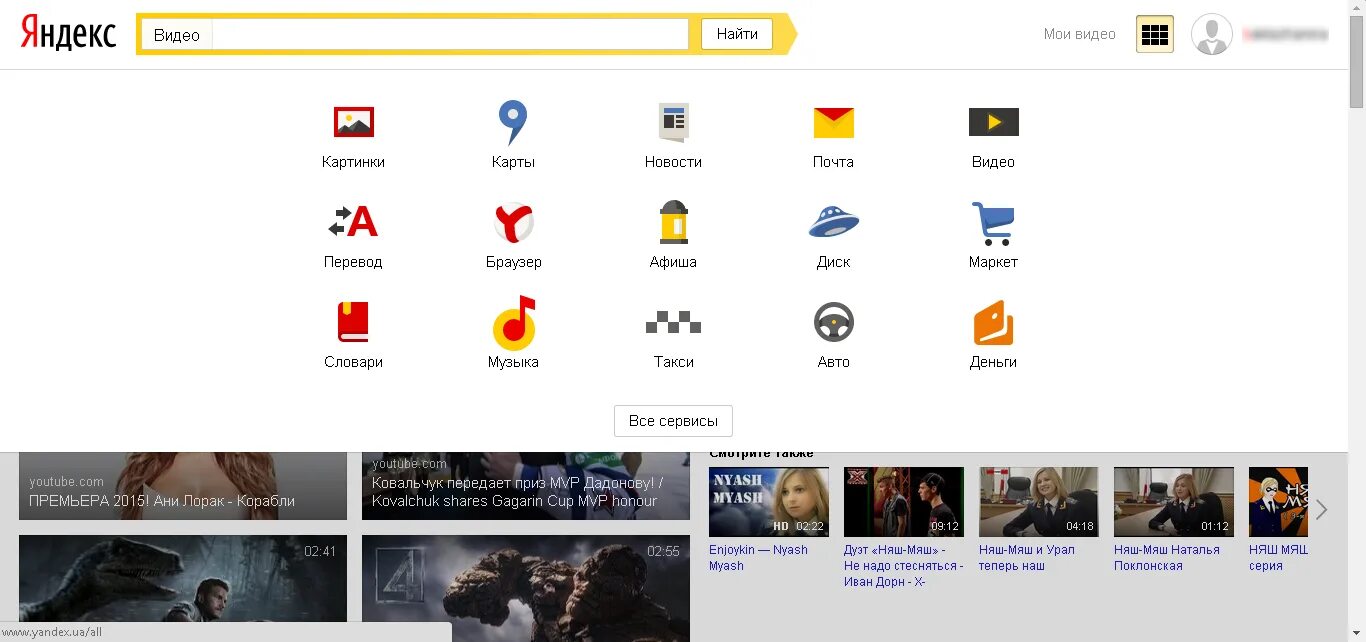Open the Музыка note icon

coord(513,322)
